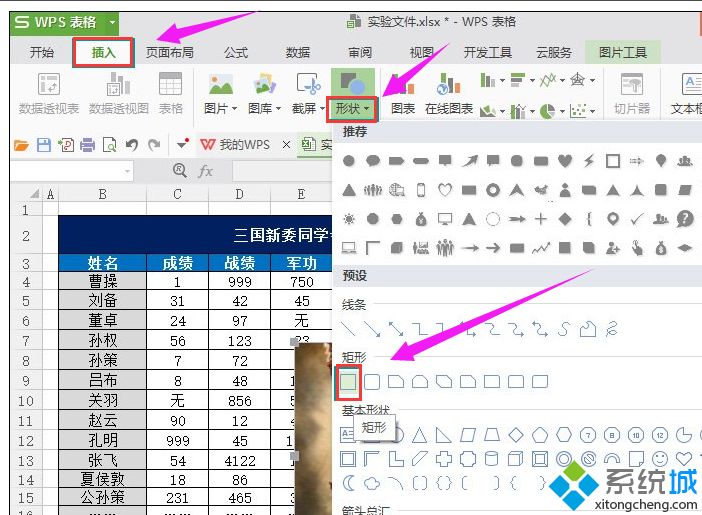Click the magnifier icon beside fx
The width and height of the screenshot is (702, 515).
point(180,170)
